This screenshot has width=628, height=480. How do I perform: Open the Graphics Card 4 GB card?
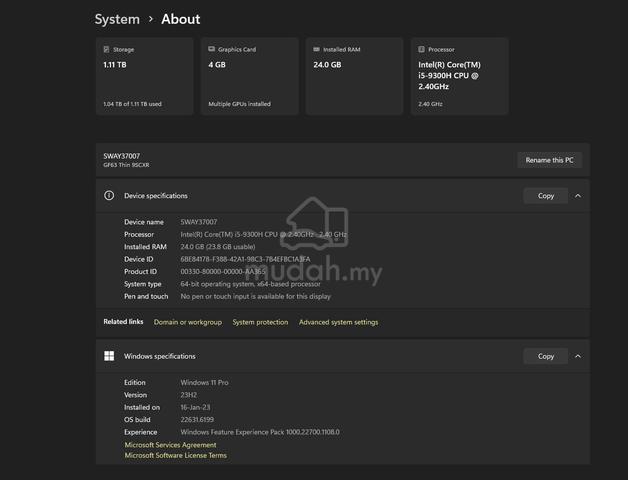250,76
